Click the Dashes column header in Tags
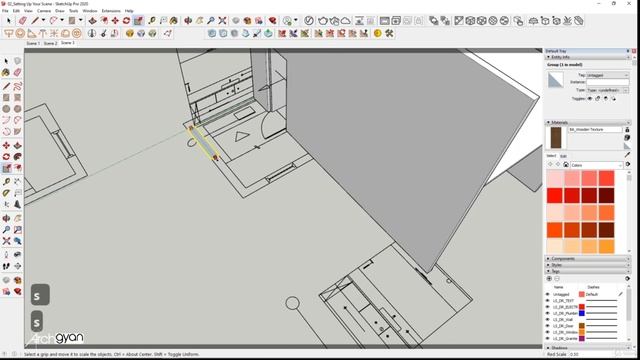 [593, 287]
